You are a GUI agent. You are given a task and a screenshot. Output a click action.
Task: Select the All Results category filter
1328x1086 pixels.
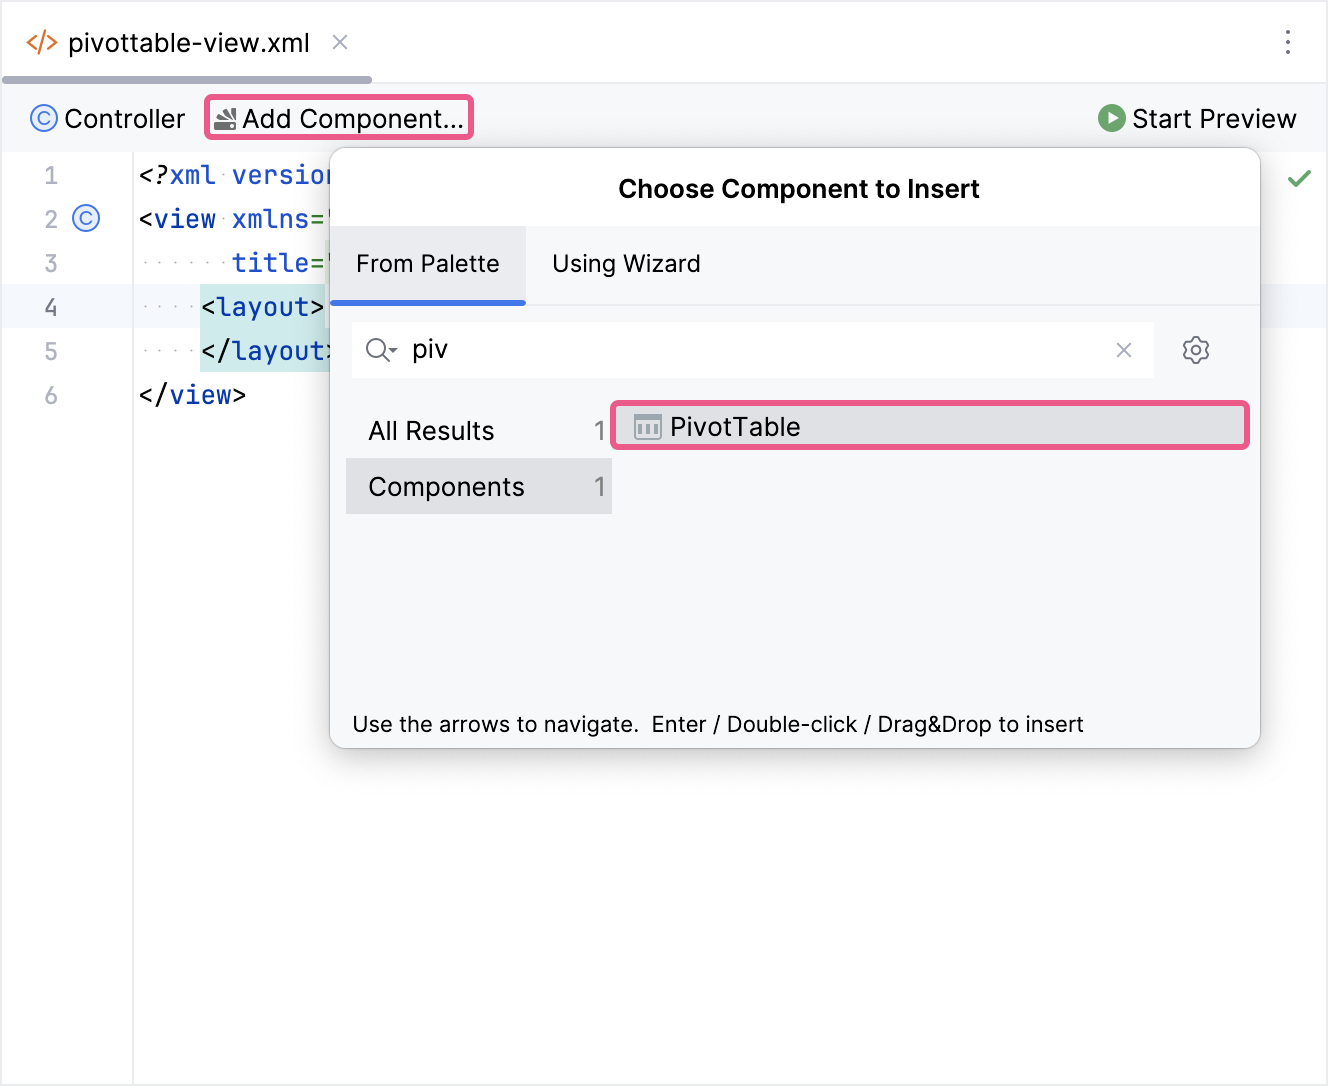(431, 430)
